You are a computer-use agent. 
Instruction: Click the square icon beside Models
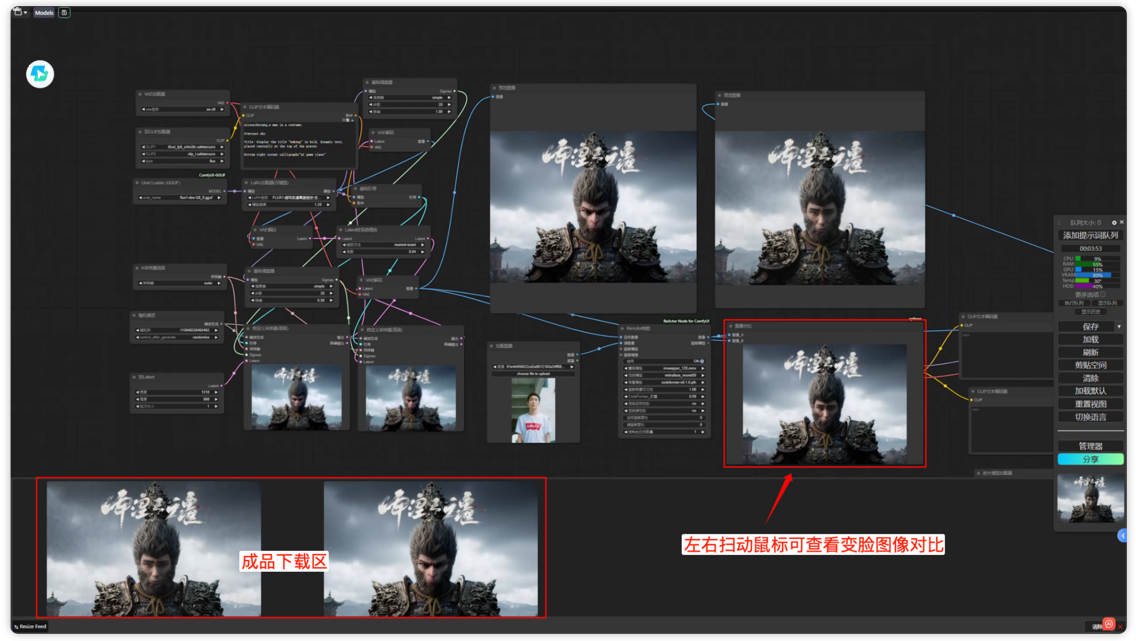pos(64,12)
